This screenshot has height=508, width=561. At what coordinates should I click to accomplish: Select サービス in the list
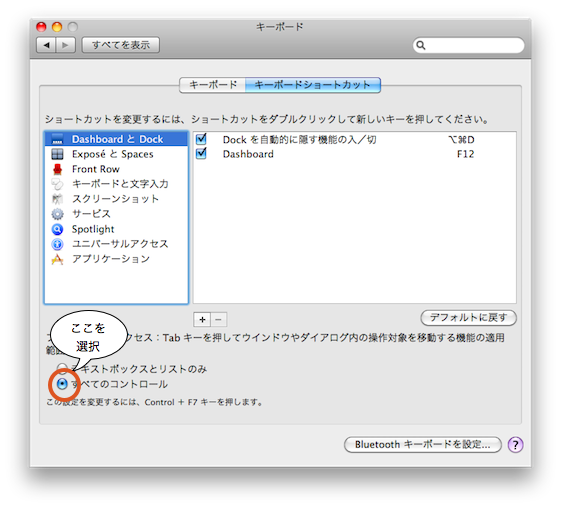coord(116,214)
